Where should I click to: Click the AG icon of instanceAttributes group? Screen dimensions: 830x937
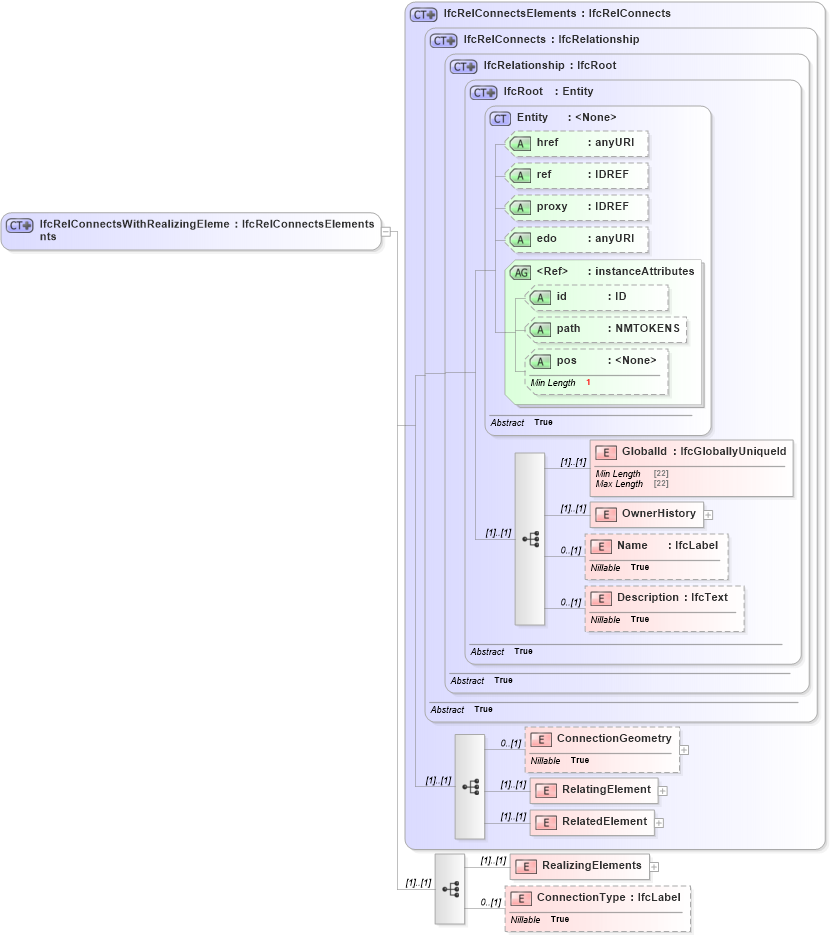coord(520,271)
